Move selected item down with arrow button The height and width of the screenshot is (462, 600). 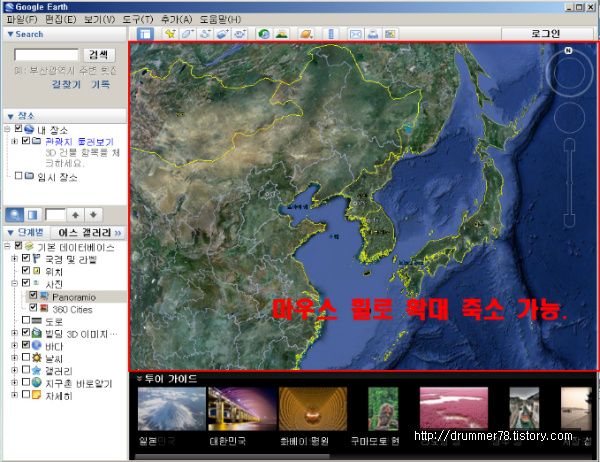[93, 215]
